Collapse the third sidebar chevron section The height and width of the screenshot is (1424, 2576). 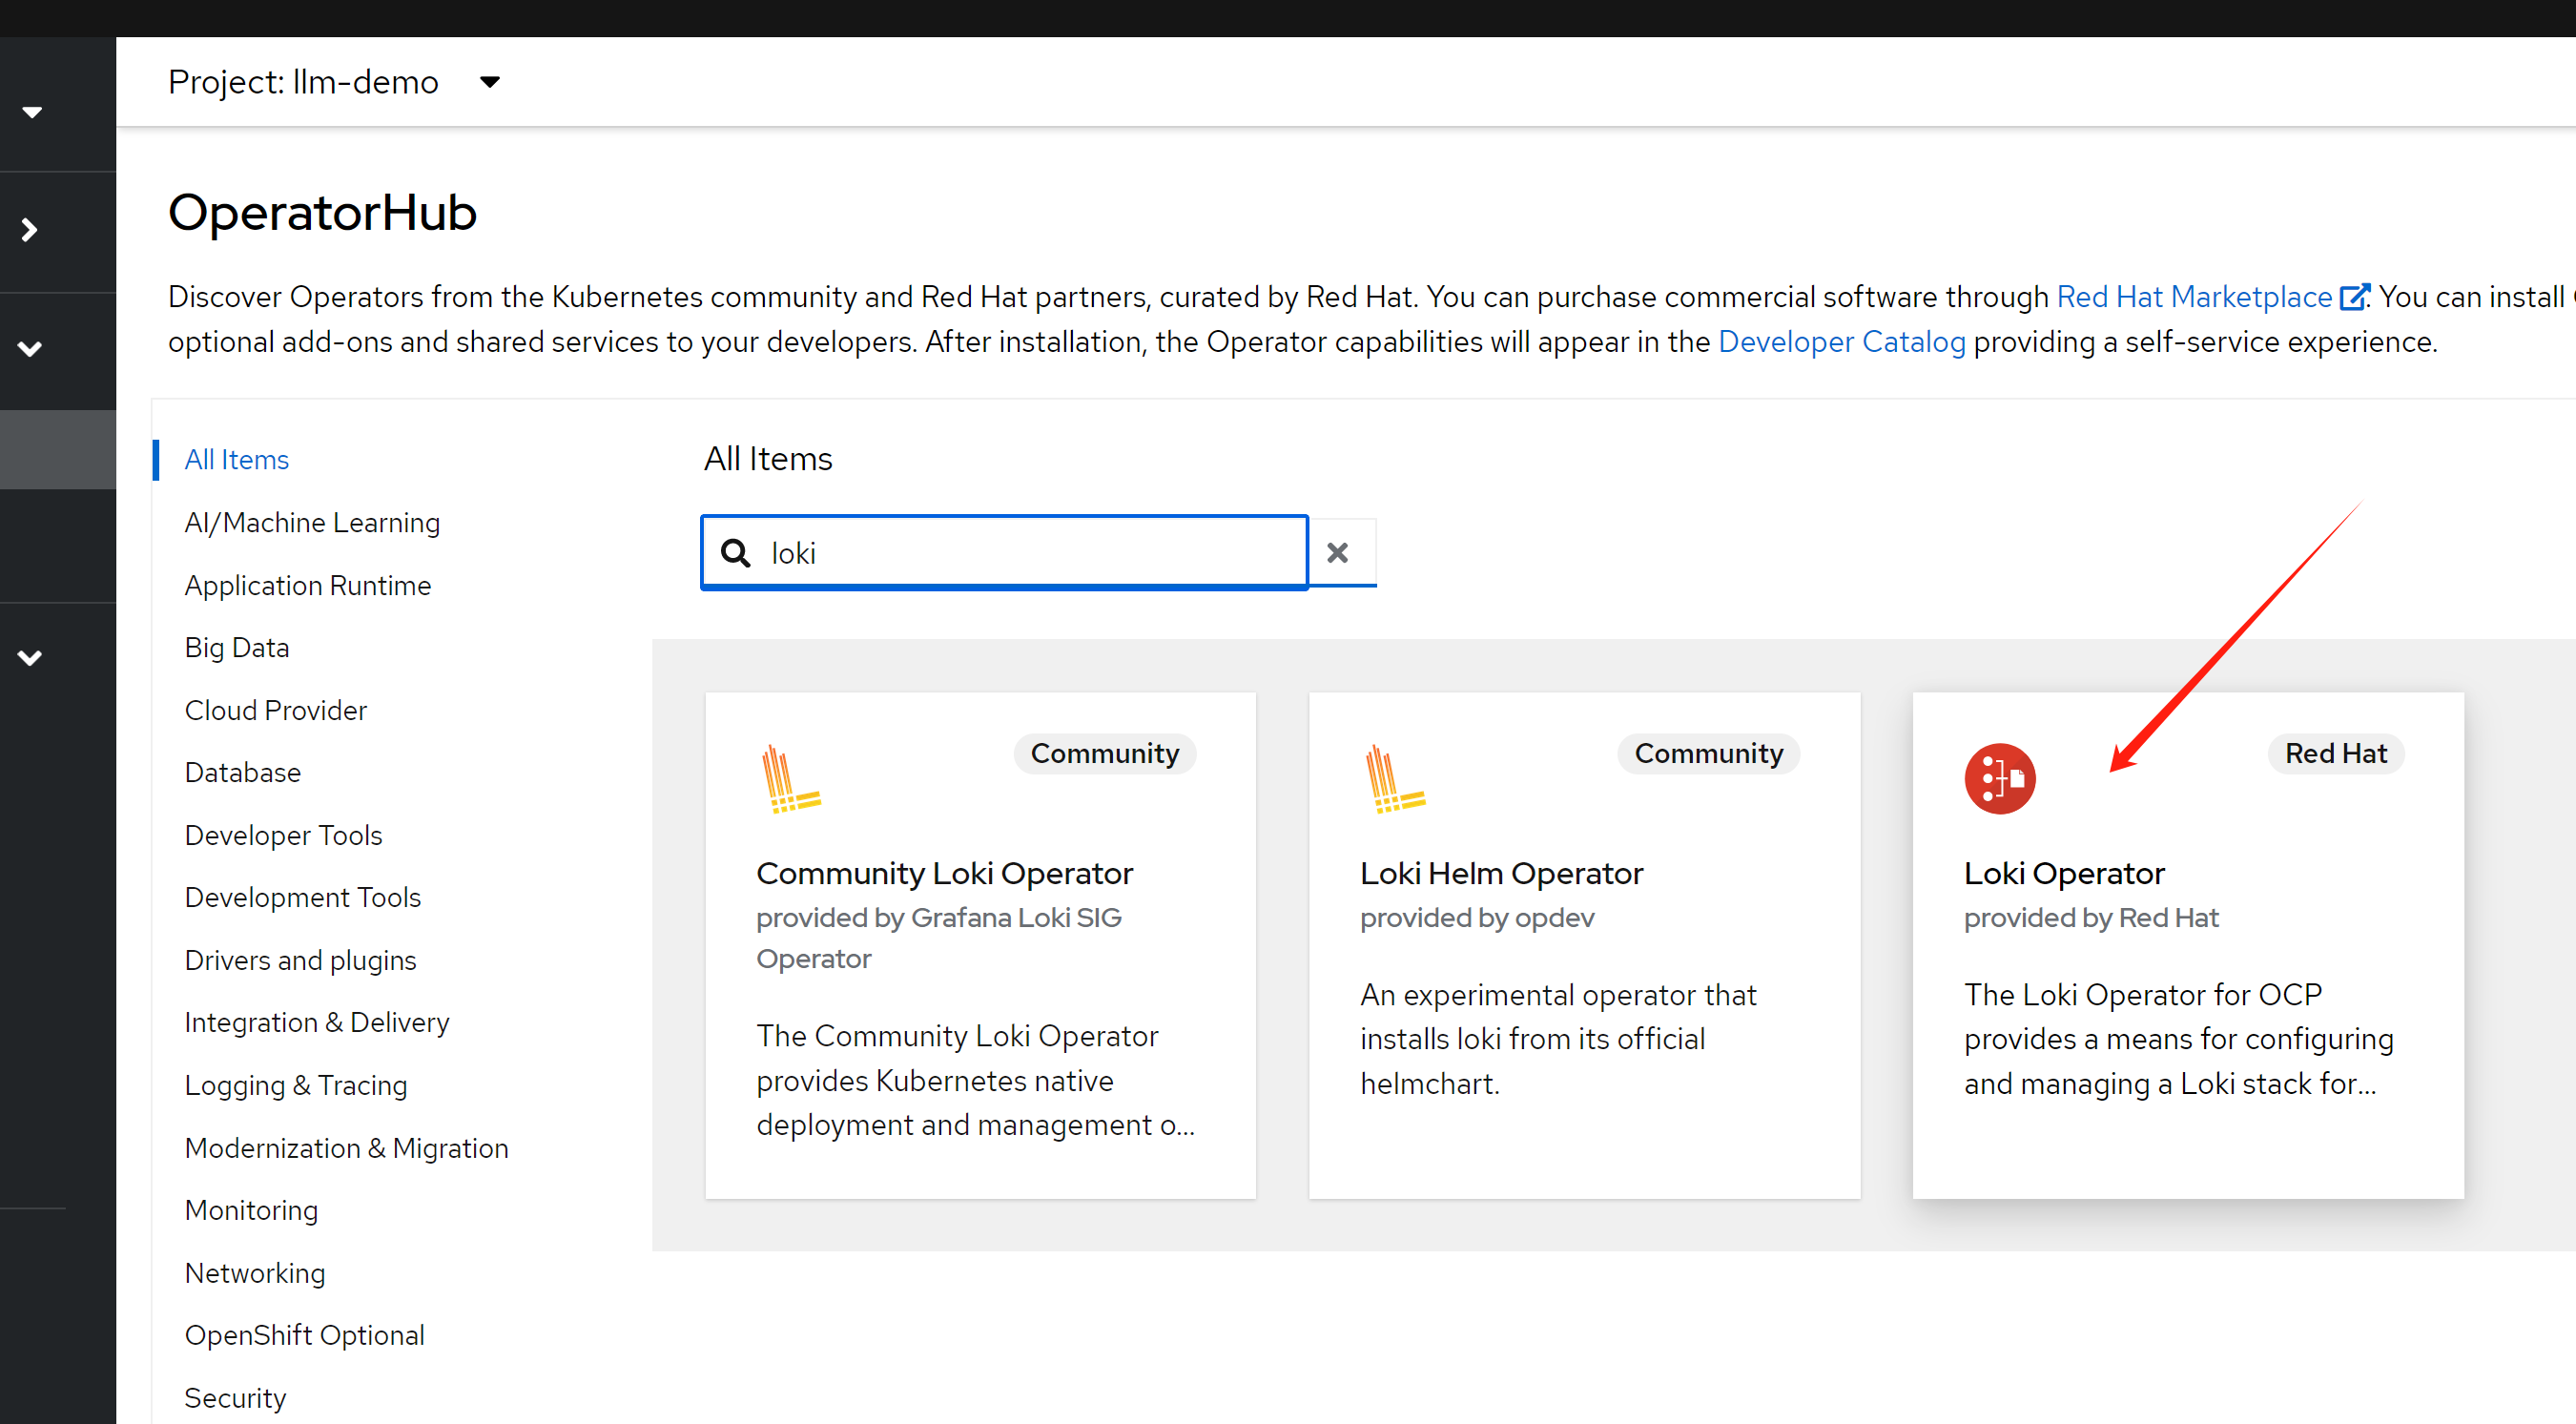[30, 349]
